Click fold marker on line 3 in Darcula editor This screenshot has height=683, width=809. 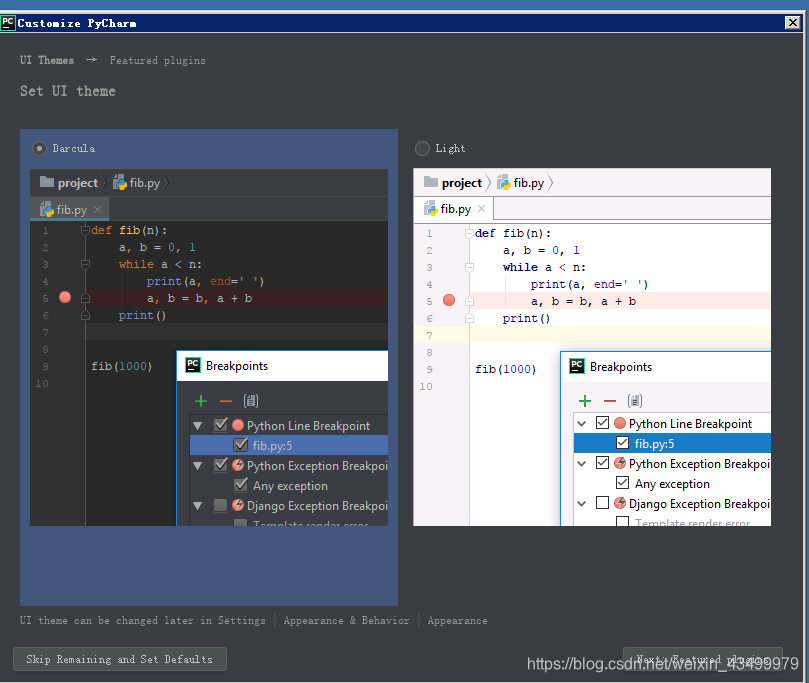[x=85, y=264]
